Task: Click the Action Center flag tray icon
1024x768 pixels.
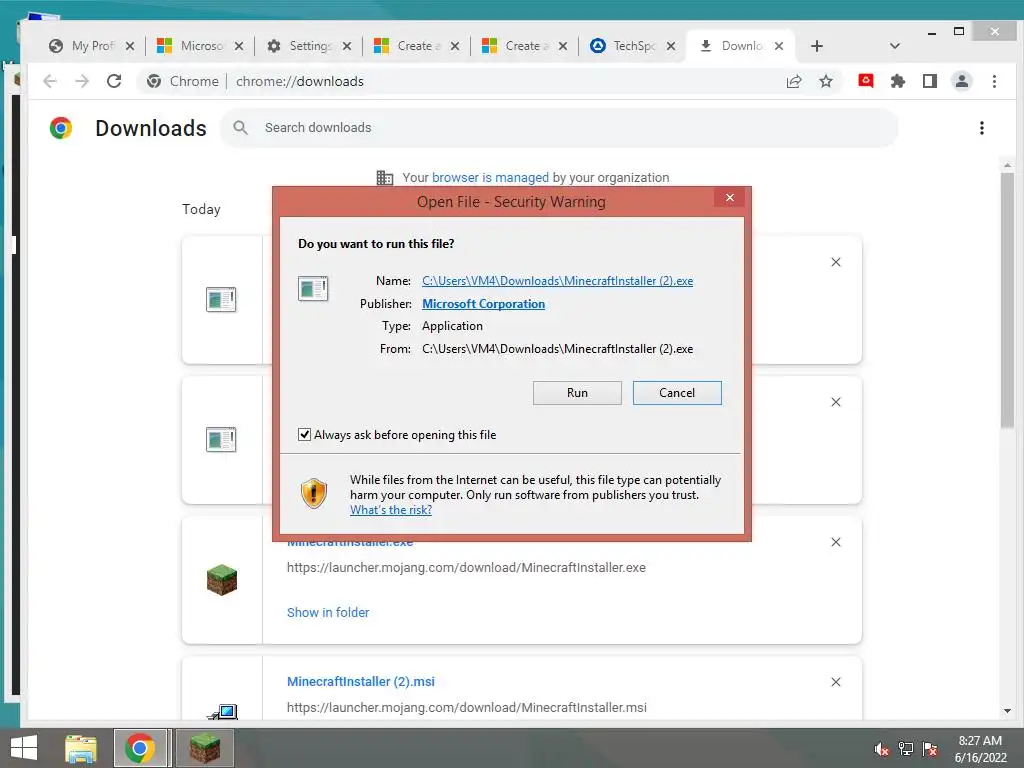Action: [930, 748]
